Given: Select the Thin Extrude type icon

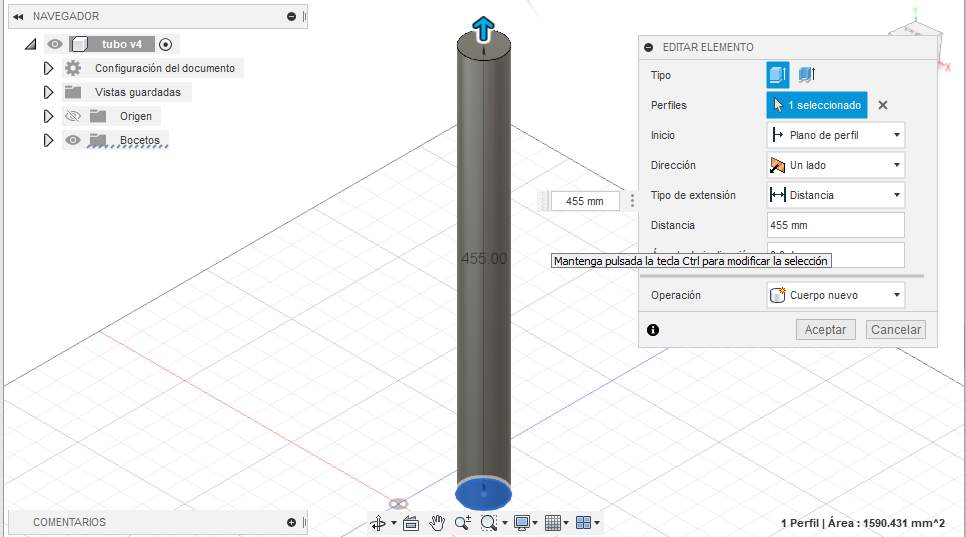Looking at the screenshot, I should (x=806, y=75).
